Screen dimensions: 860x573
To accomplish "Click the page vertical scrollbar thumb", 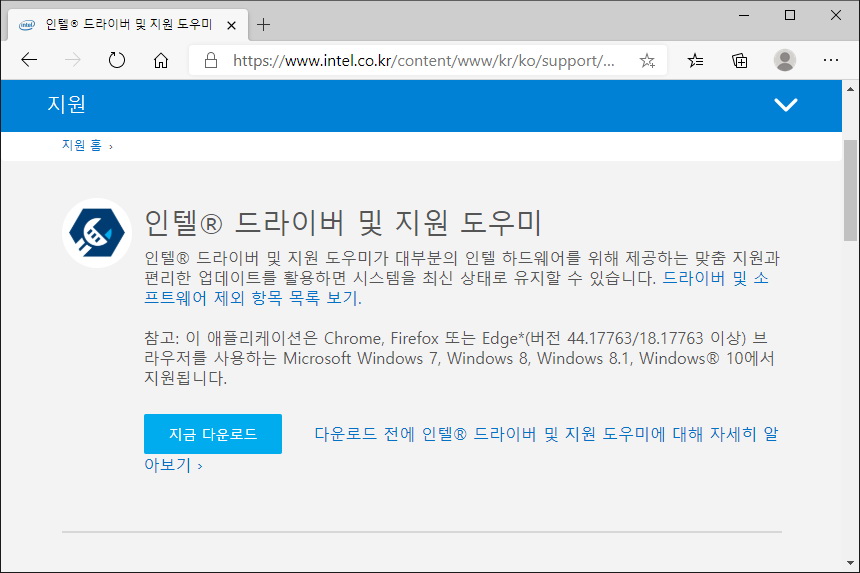I will (850, 190).
